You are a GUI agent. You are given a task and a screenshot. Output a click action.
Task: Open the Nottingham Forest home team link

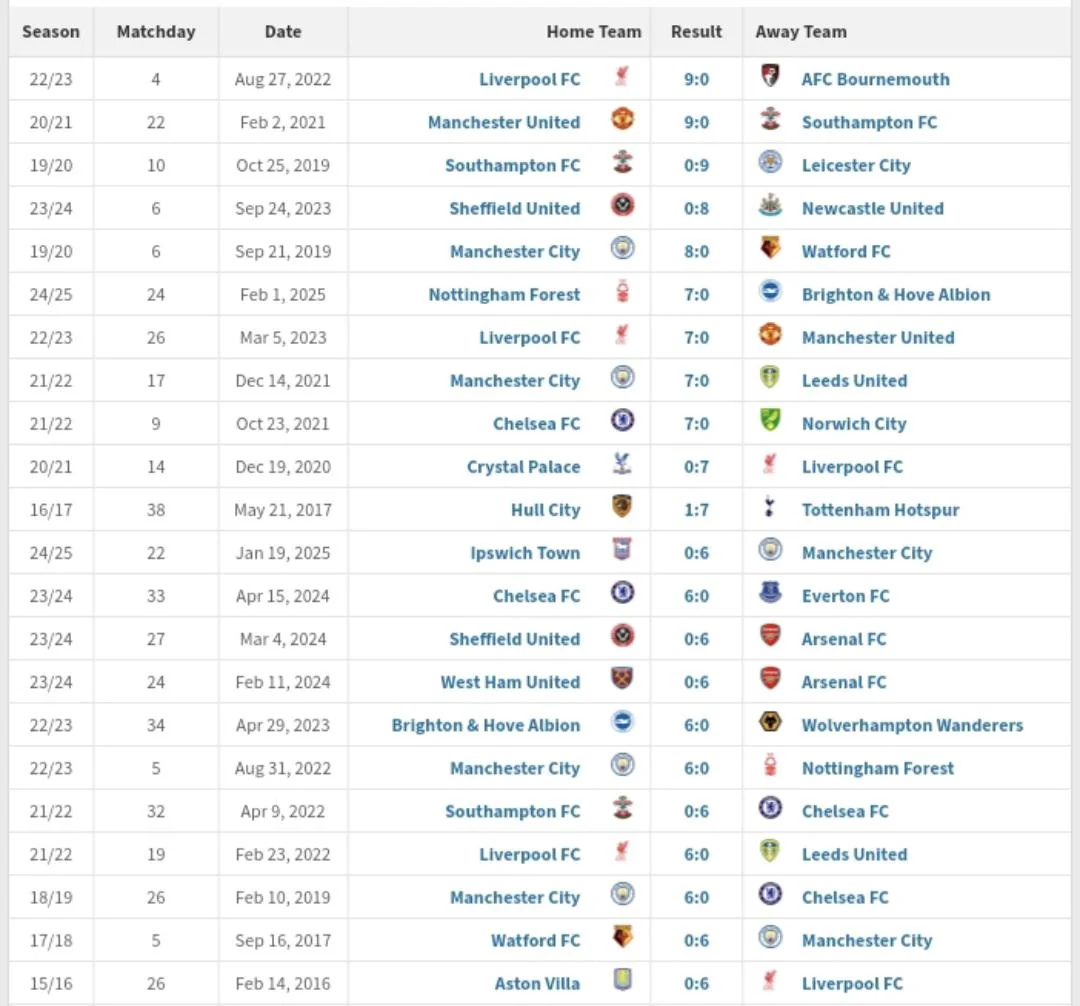[x=504, y=295]
